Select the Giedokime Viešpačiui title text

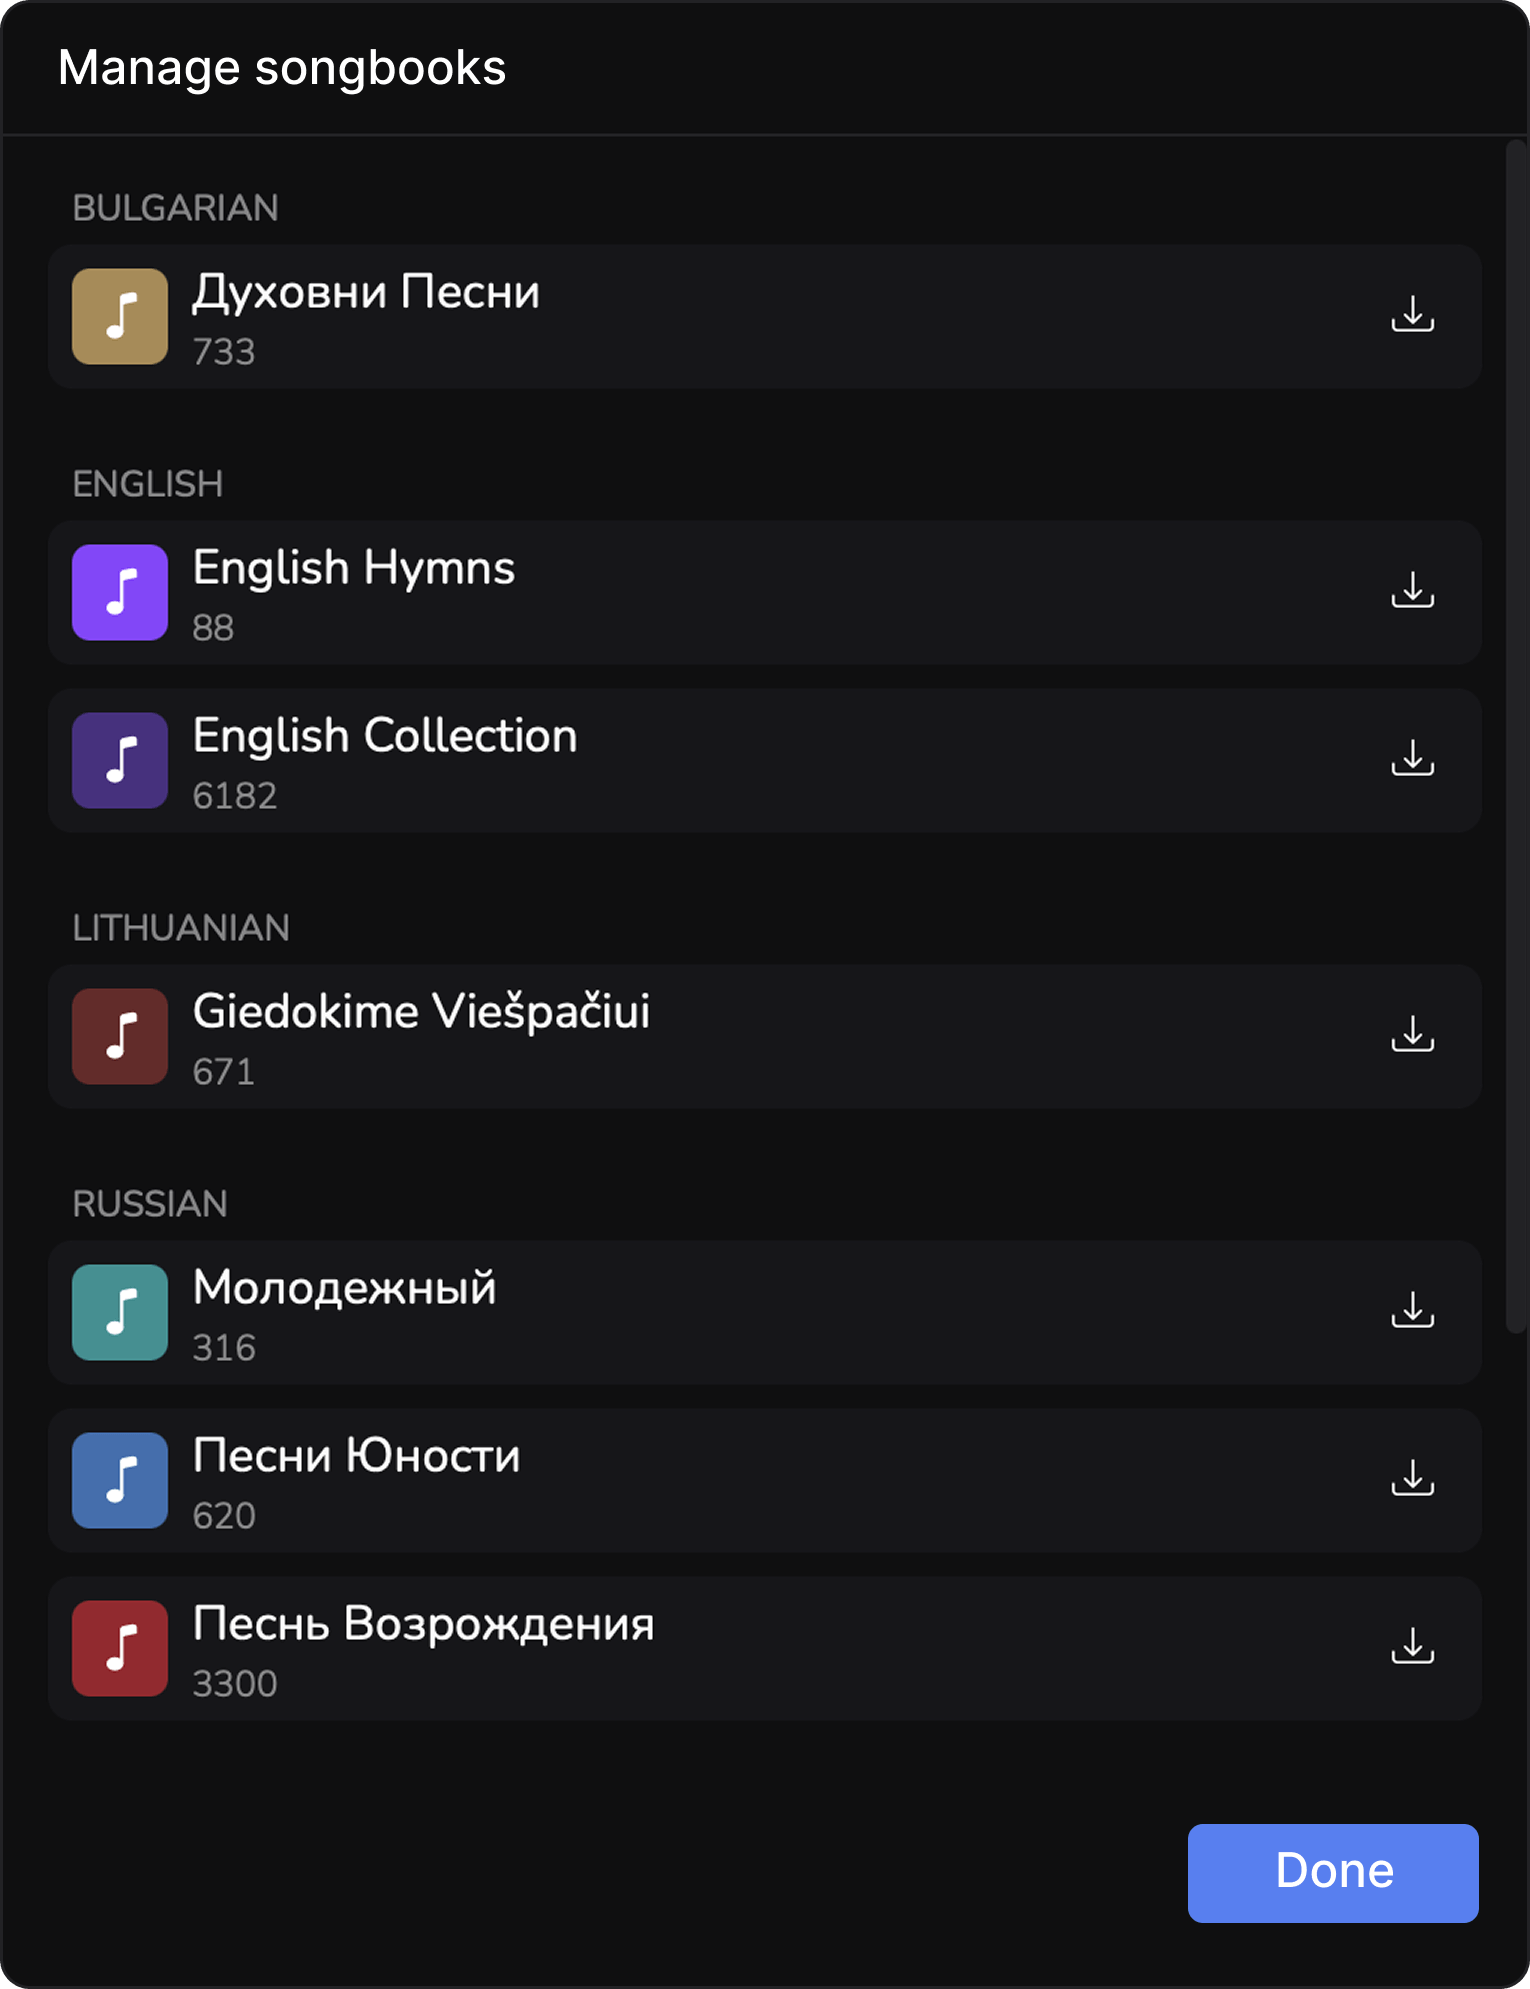421,1012
